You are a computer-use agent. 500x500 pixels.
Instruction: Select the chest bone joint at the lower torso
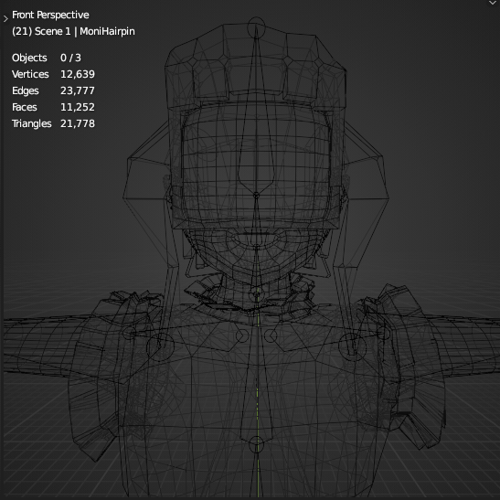tap(256, 444)
